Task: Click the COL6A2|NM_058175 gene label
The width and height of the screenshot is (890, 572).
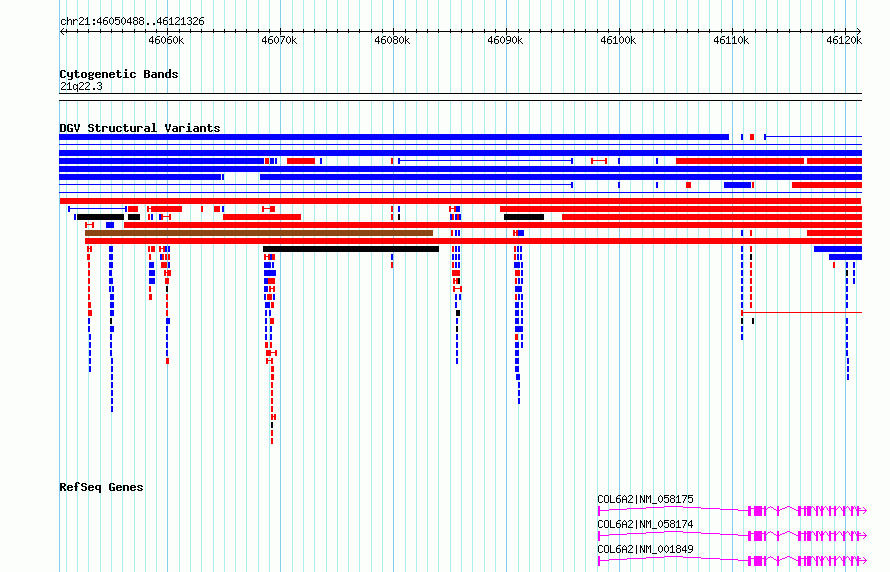Action: click(x=645, y=499)
